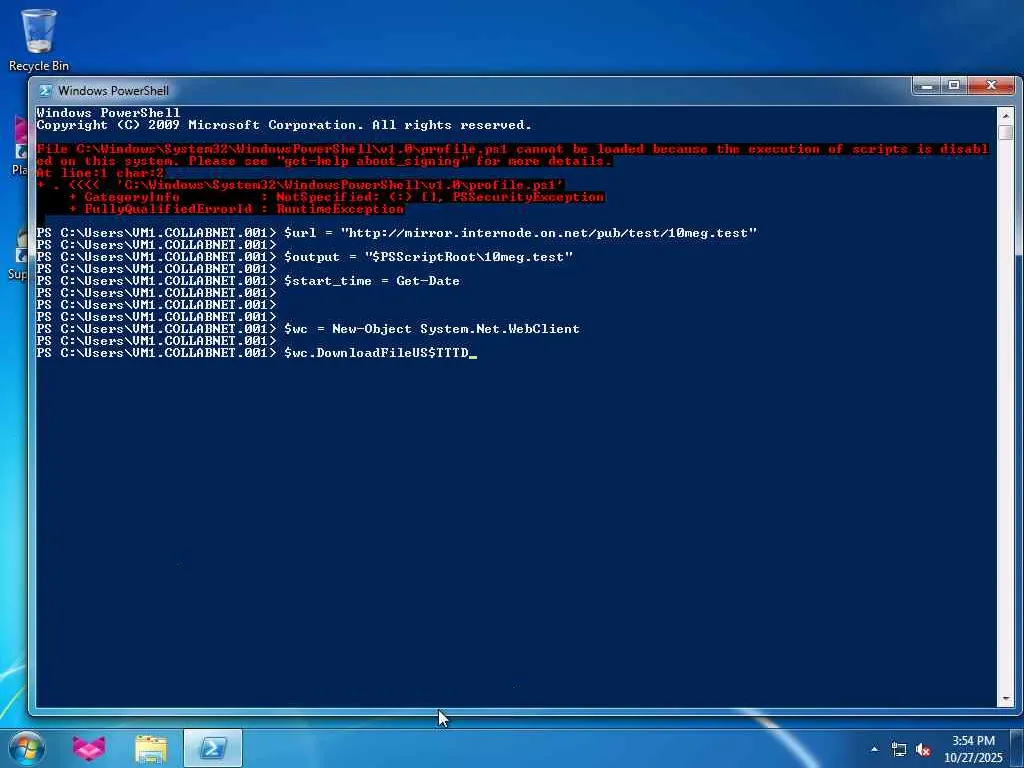Click the Copyright 2009 Microsoft line

click(x=284, y=125)
